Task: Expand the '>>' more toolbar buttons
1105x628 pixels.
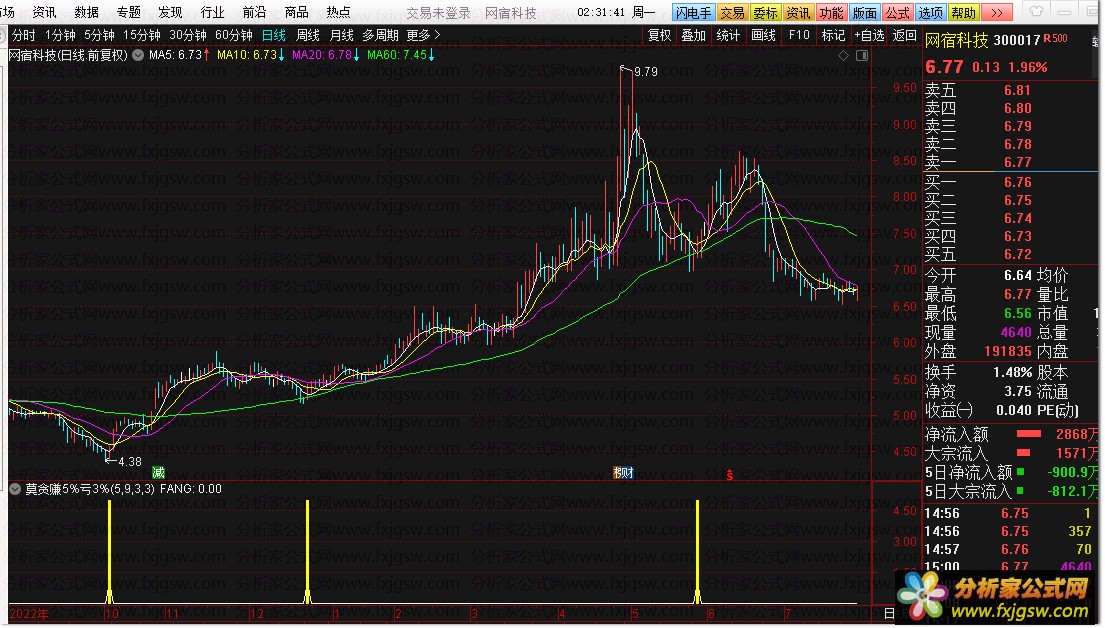Action: 996,13
